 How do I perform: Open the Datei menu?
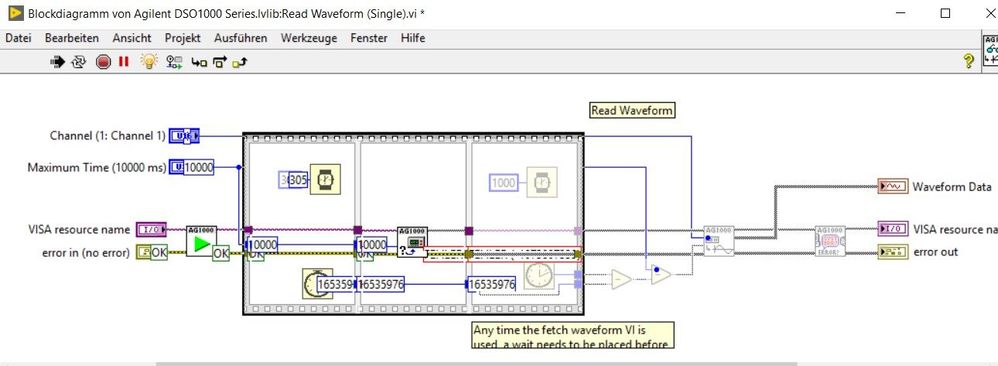[x=18, y=38]
